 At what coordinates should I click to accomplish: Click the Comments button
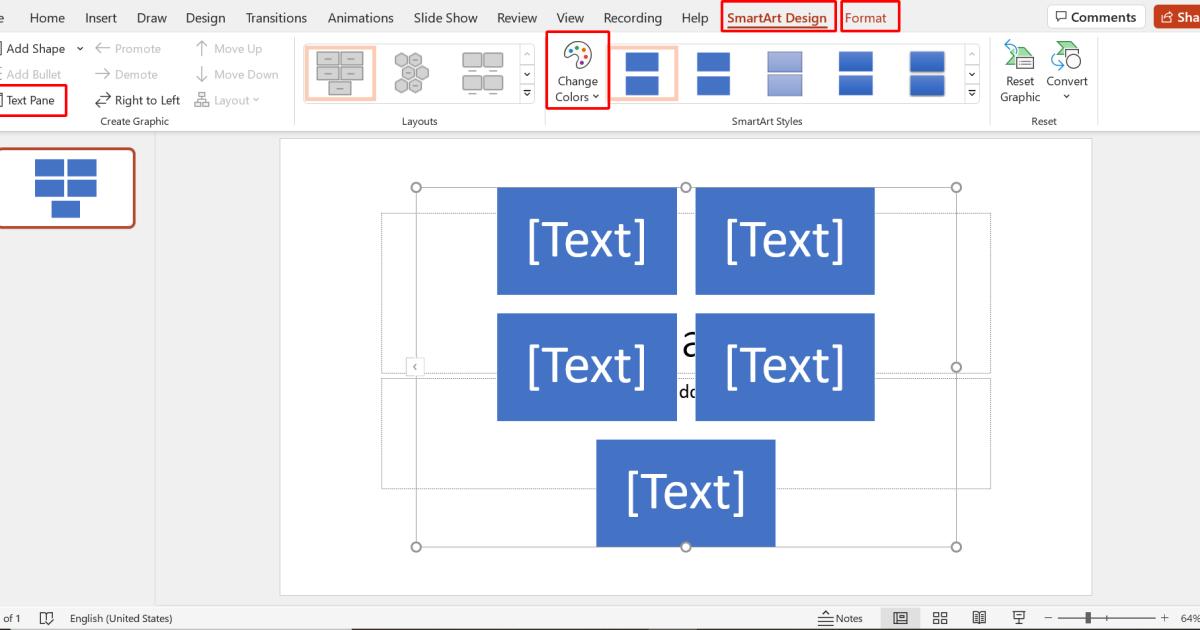[1096, 16]
